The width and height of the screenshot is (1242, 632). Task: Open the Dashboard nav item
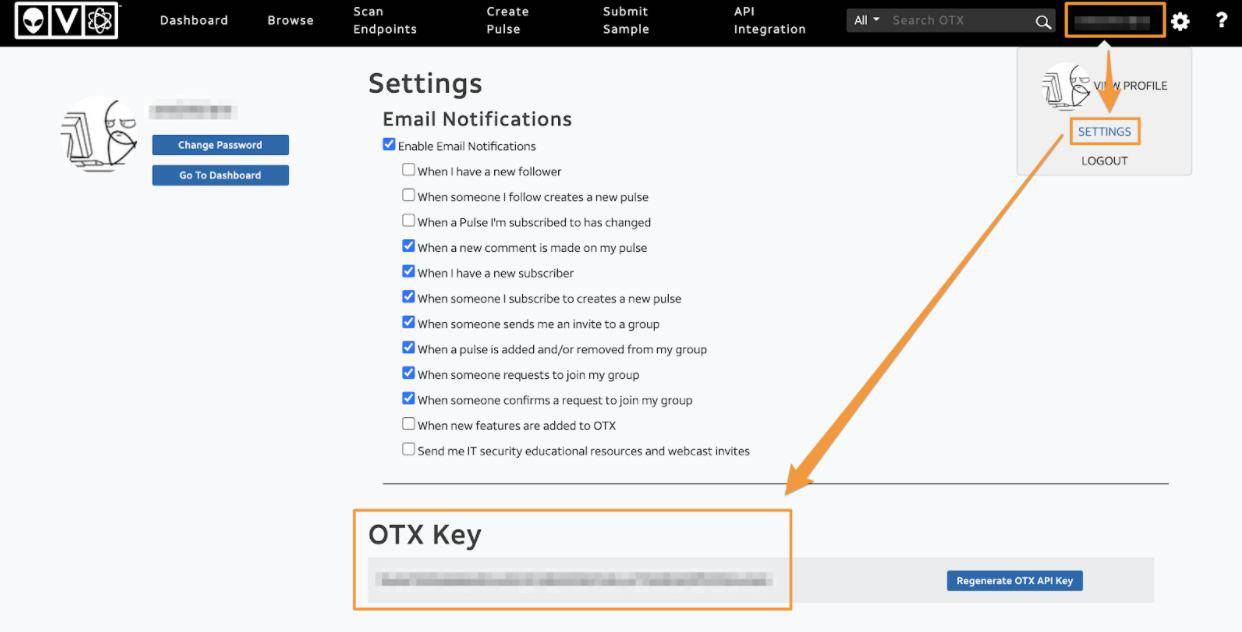click(194, 20)
